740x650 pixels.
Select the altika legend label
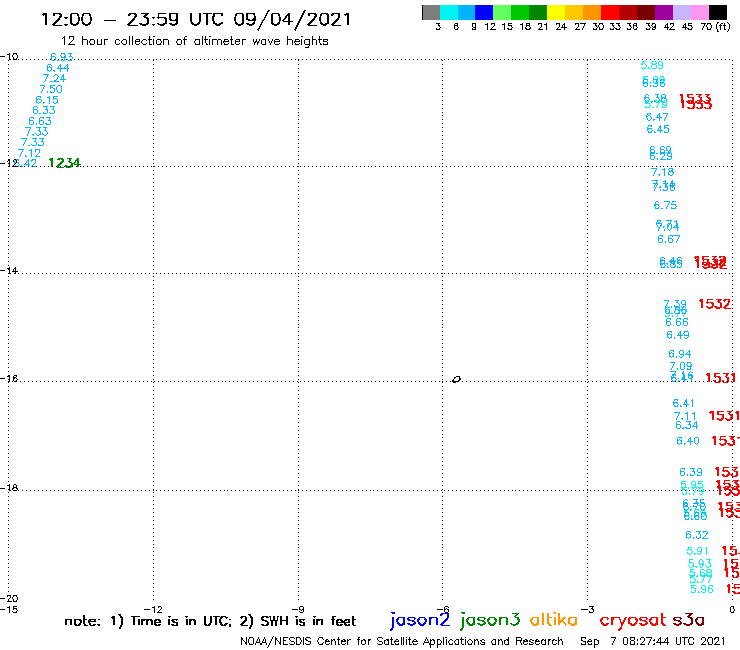[554, 620]
